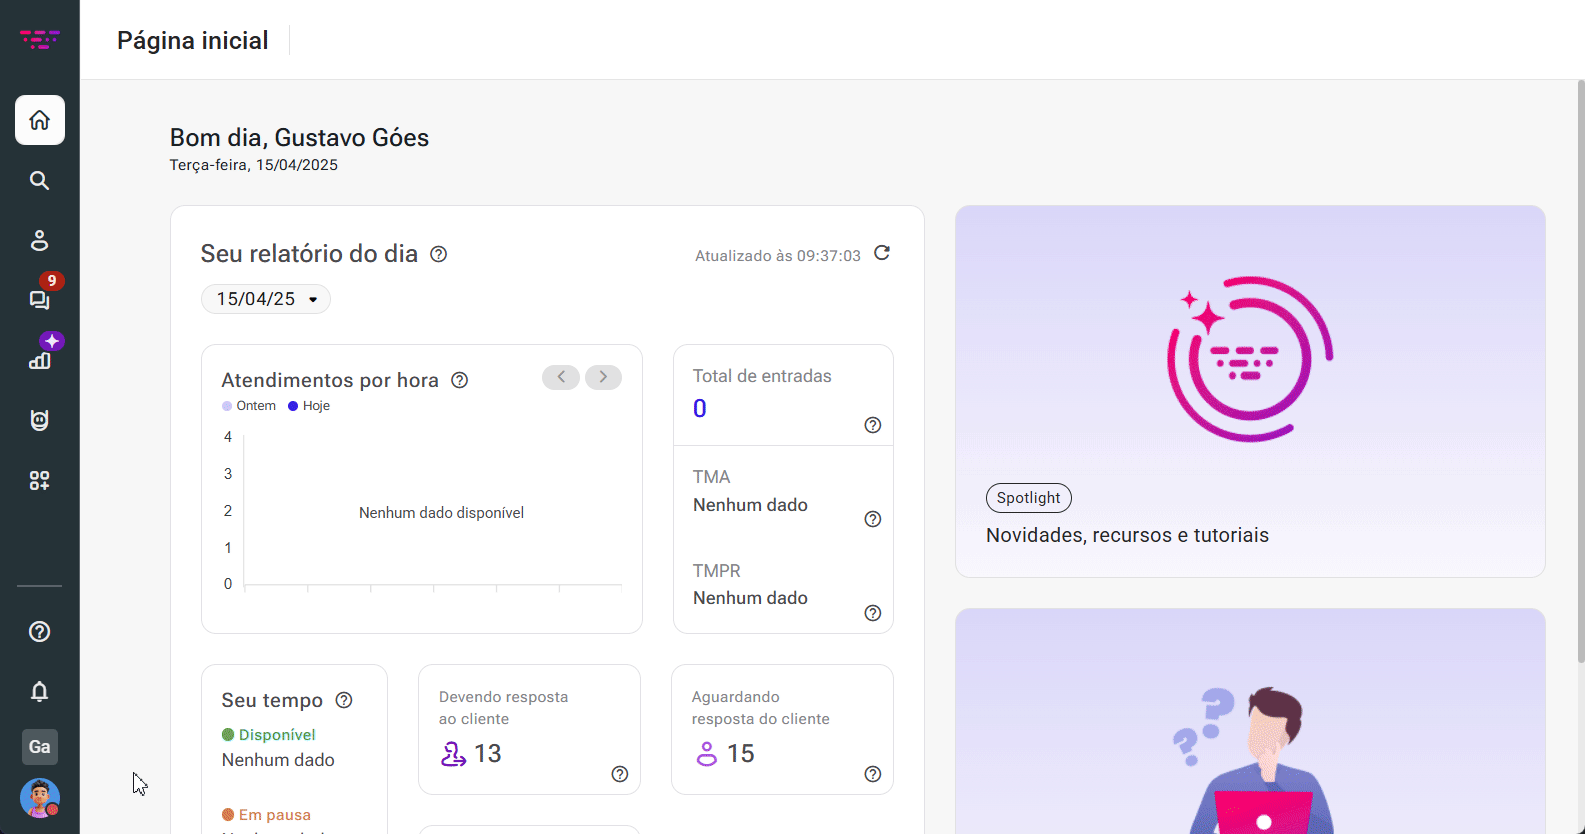Screen dimensions: 1585x834
Task: Open the Spotlight card
Action: tap(1250, 391)
